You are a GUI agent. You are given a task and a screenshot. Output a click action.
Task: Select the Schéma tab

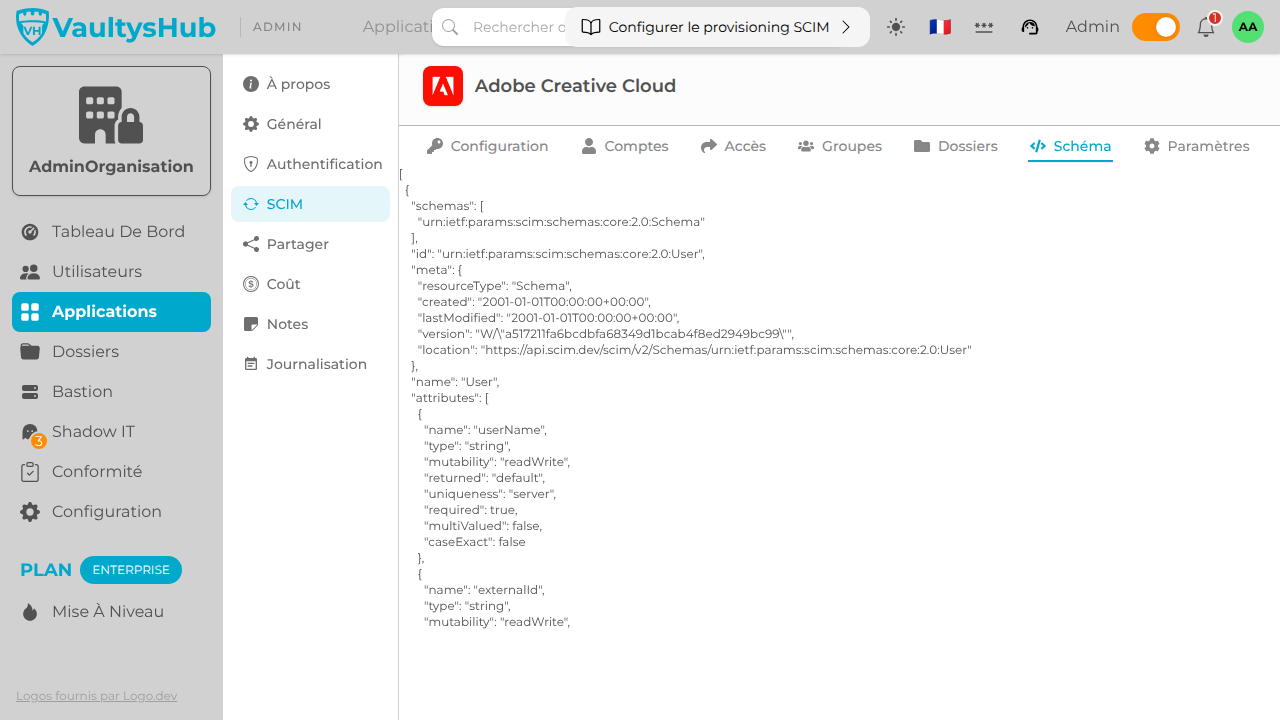tap(1070, 146)
